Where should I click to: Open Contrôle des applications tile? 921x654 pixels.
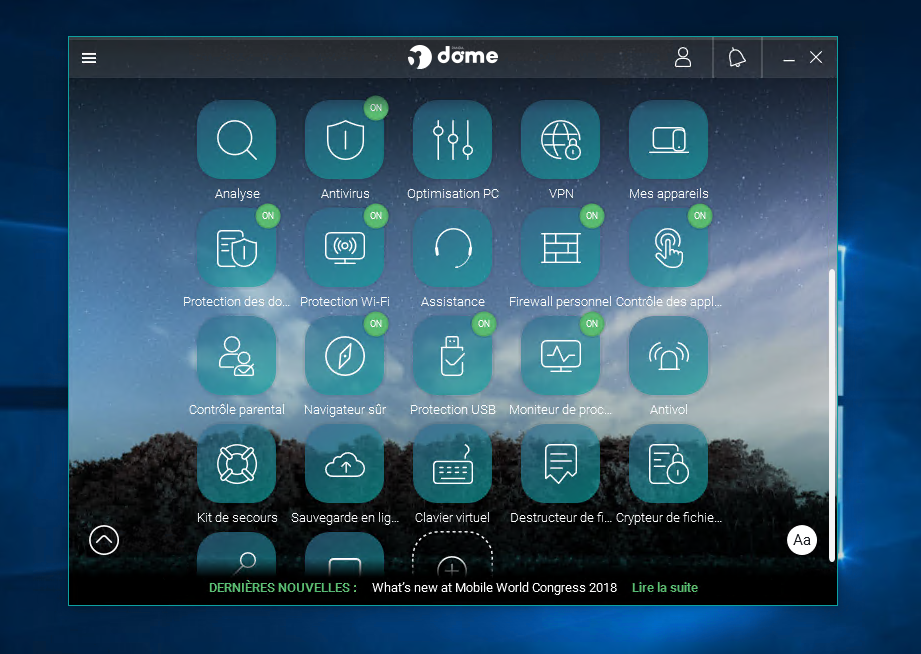click(x=668, y=247)
